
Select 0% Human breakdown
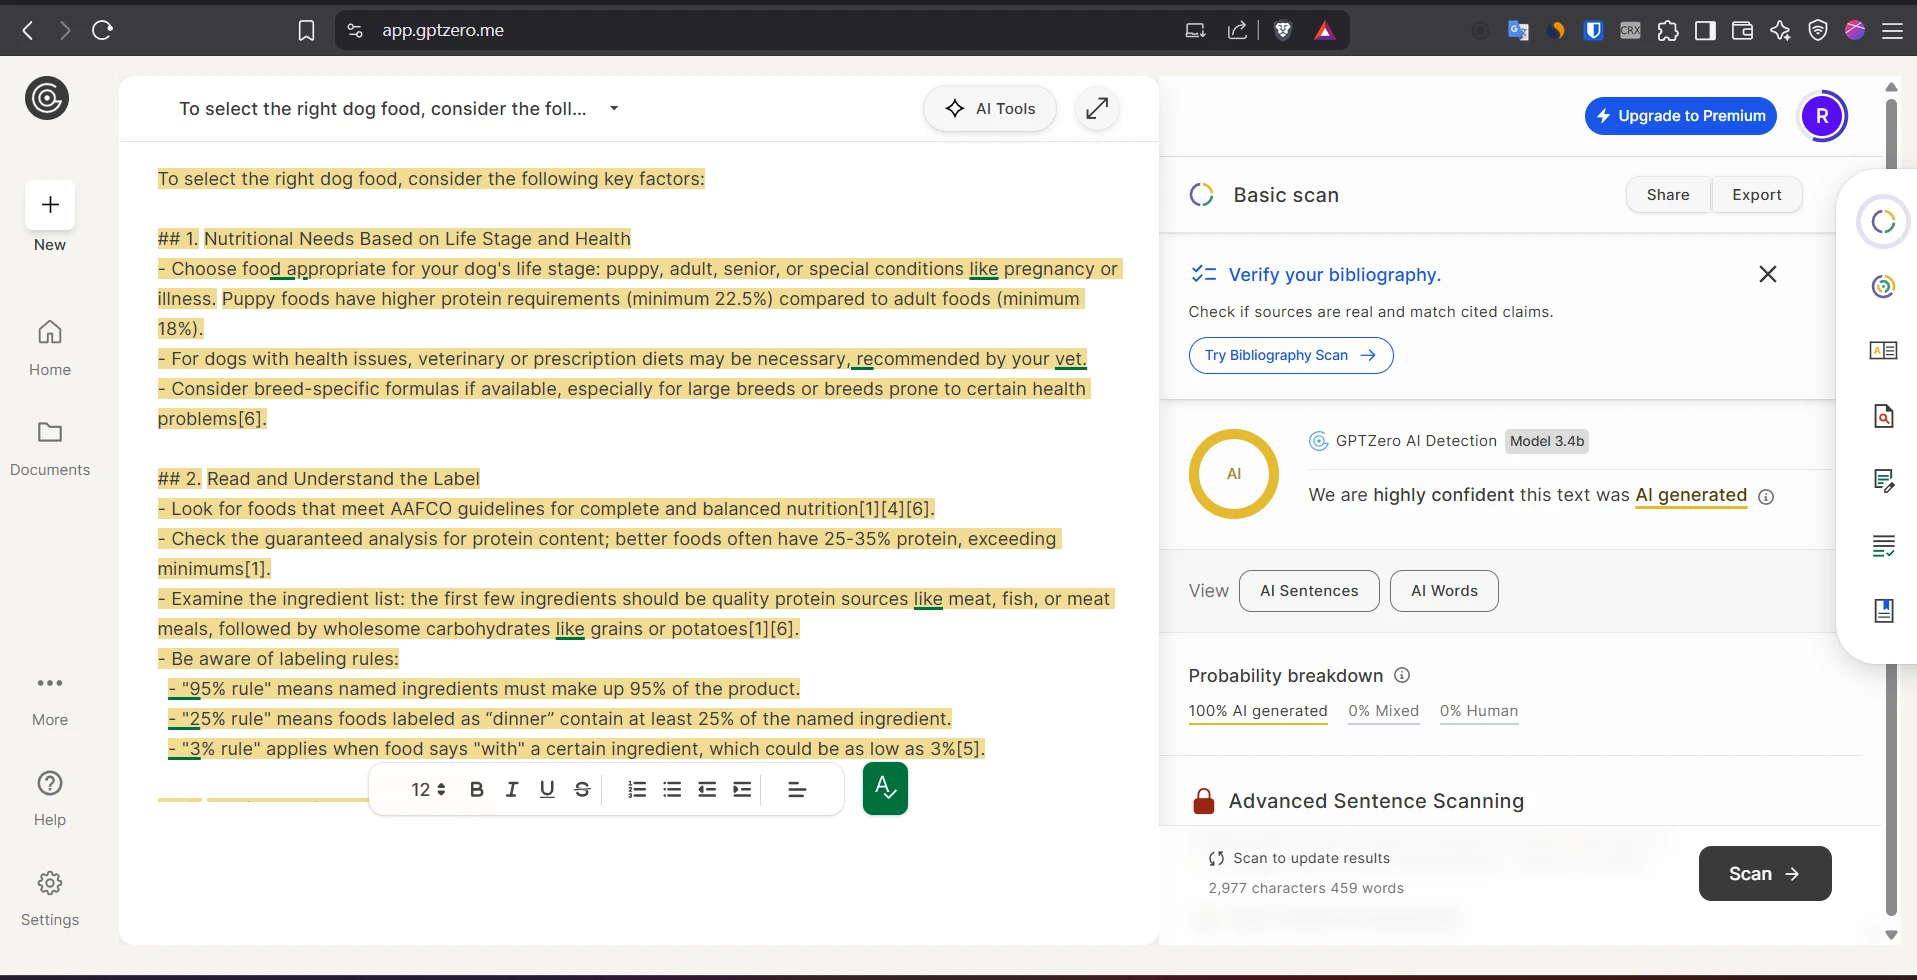(x=1479, y=711)
